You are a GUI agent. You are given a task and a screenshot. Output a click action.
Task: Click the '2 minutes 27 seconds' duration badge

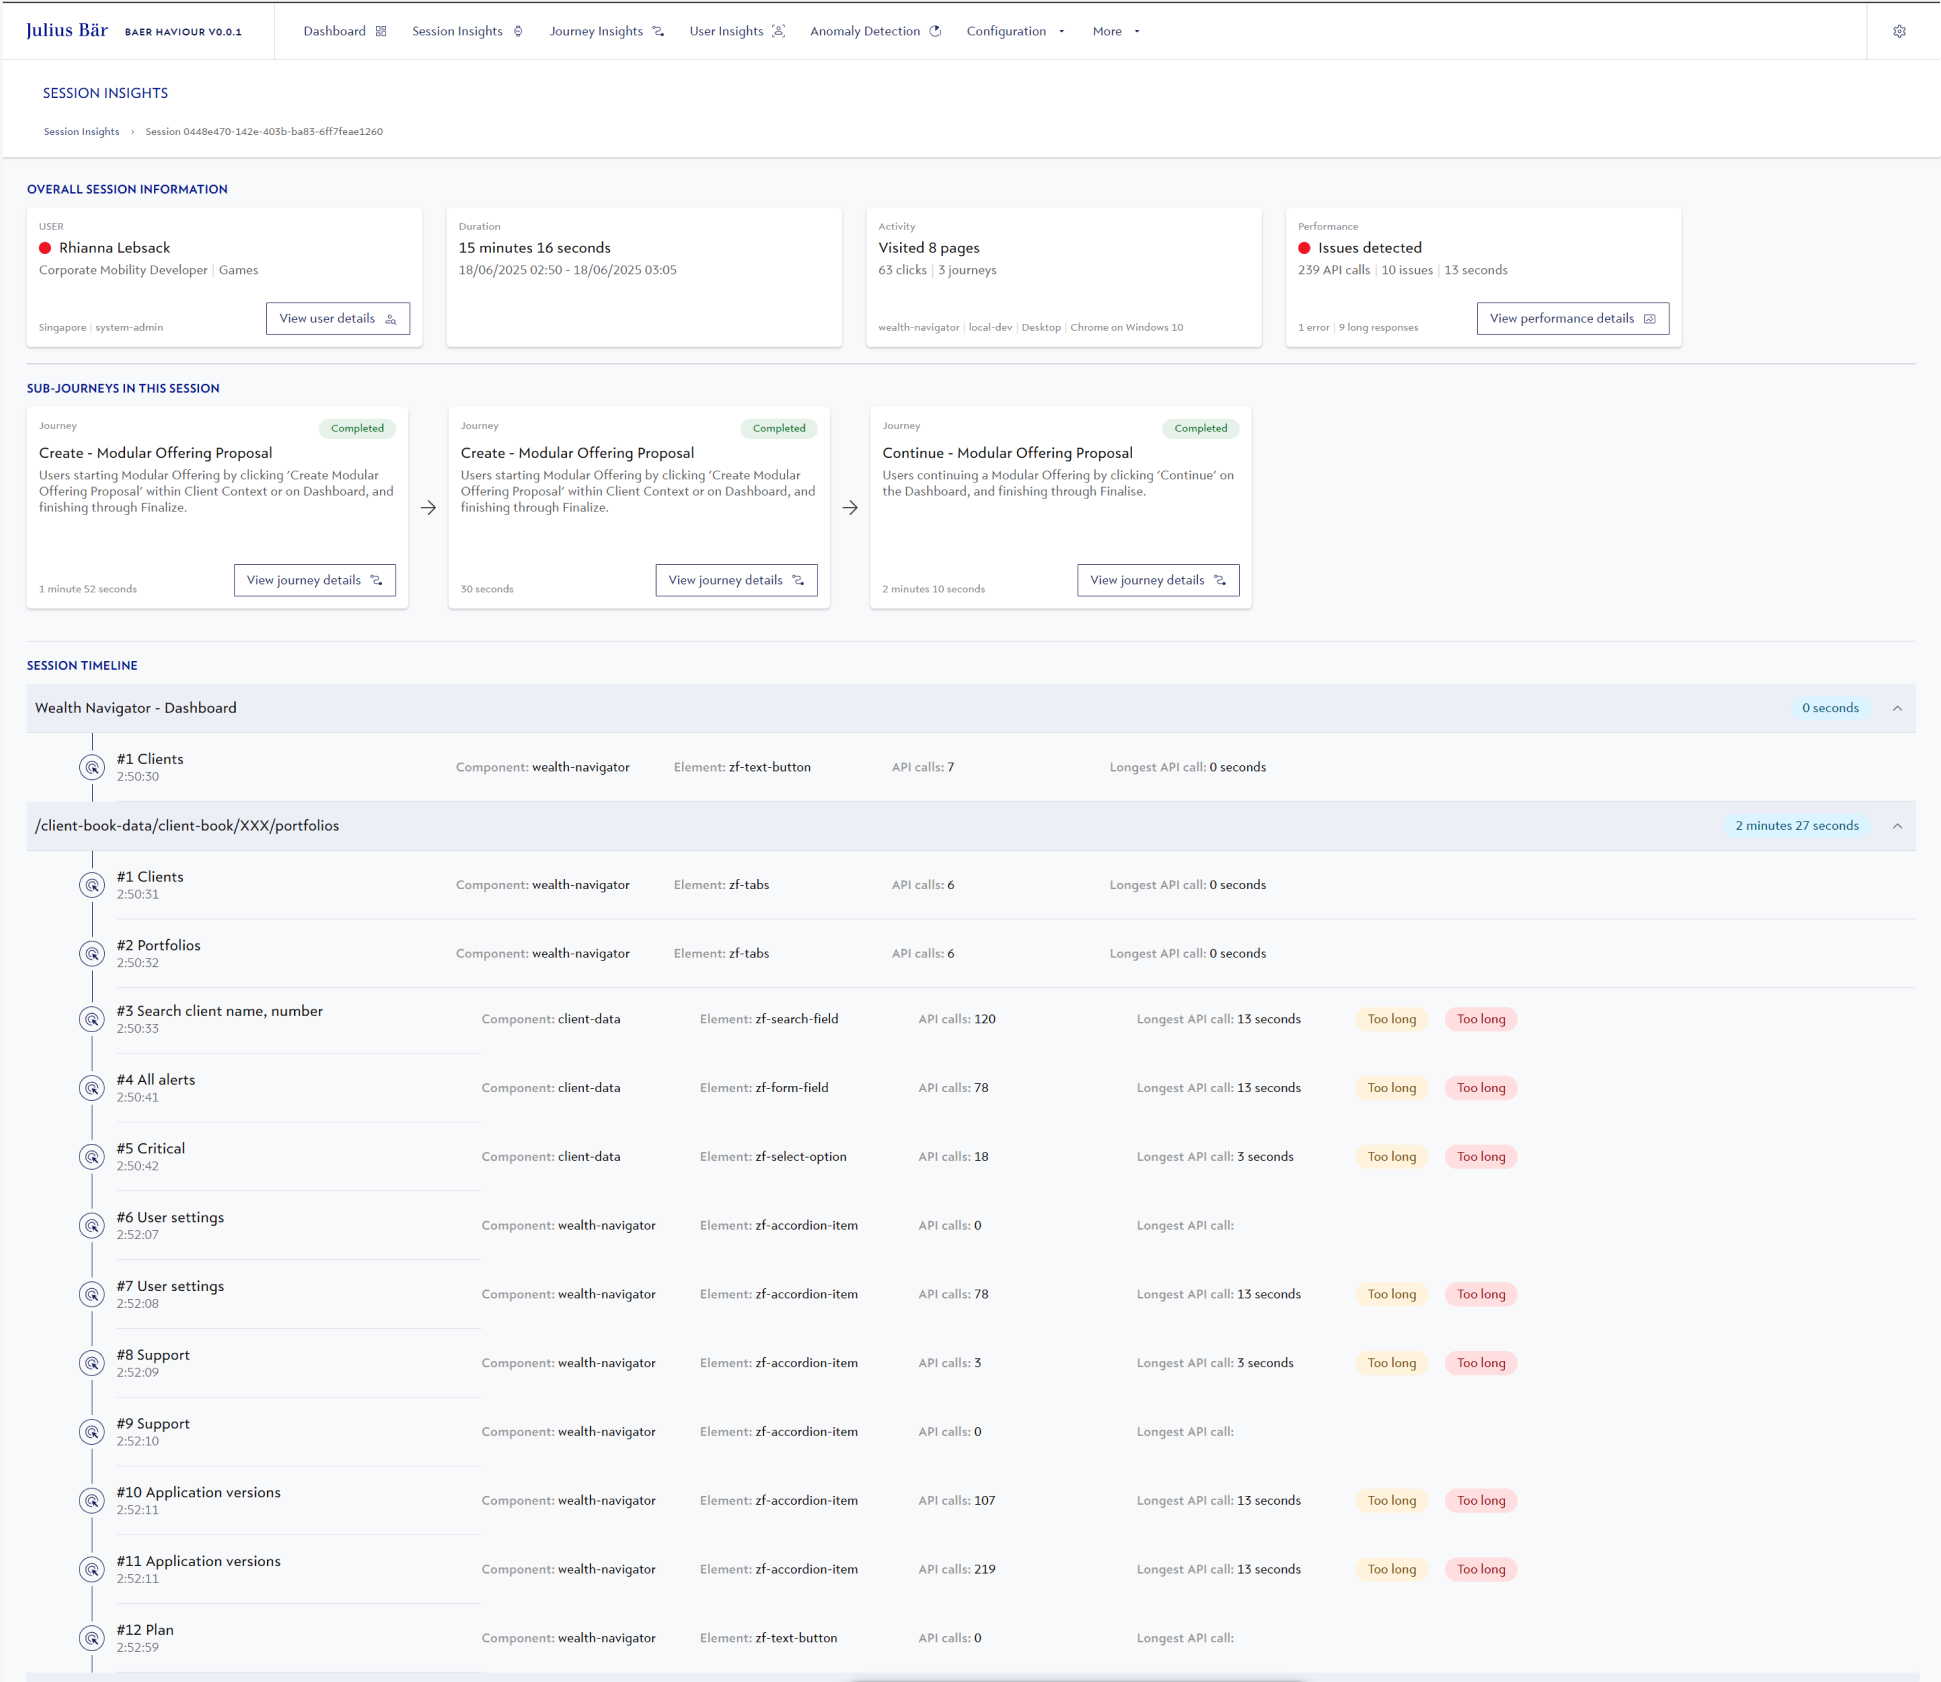pyautogui.click(x=1797, y=826)
